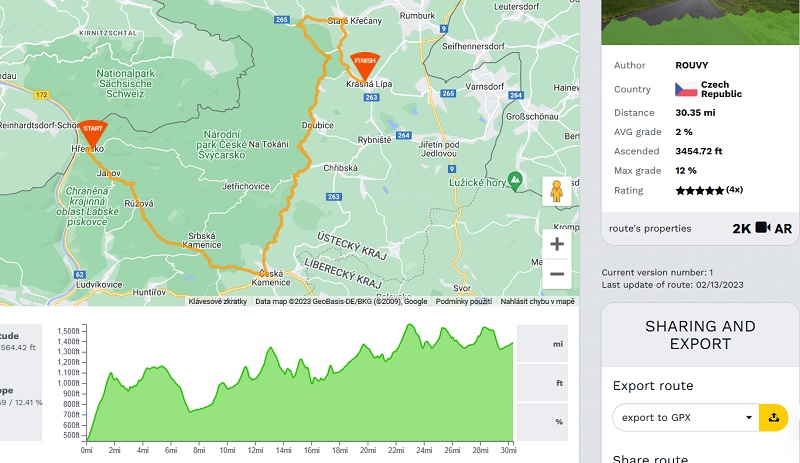Open Street View with the Pegman icon

557,191
